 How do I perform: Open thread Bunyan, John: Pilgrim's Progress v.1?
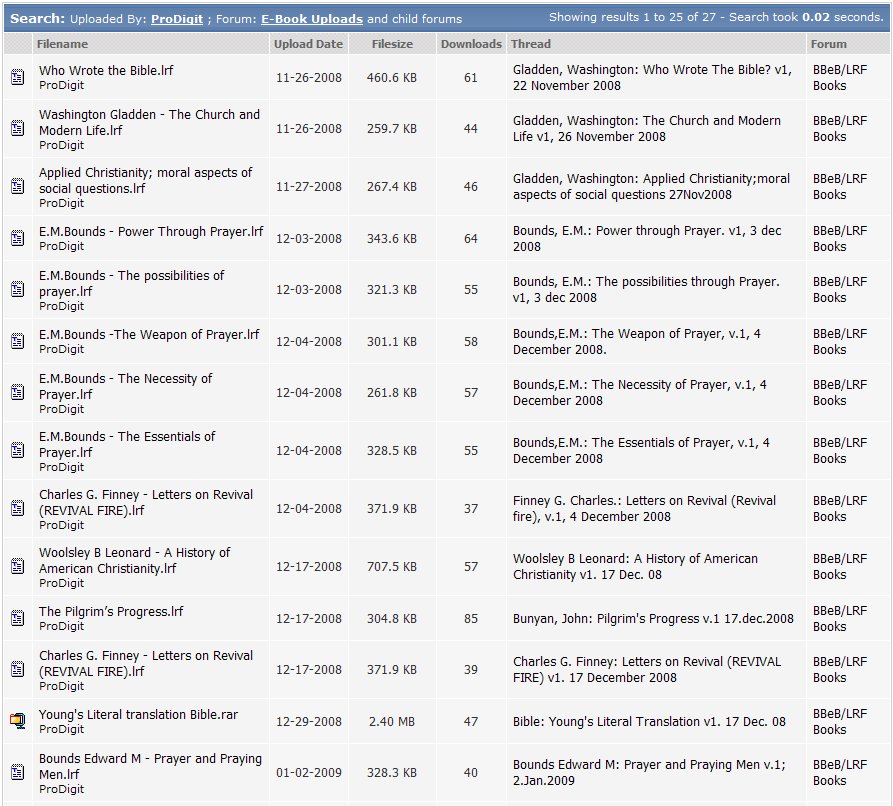pyautogui.click(x=653, y=619)
